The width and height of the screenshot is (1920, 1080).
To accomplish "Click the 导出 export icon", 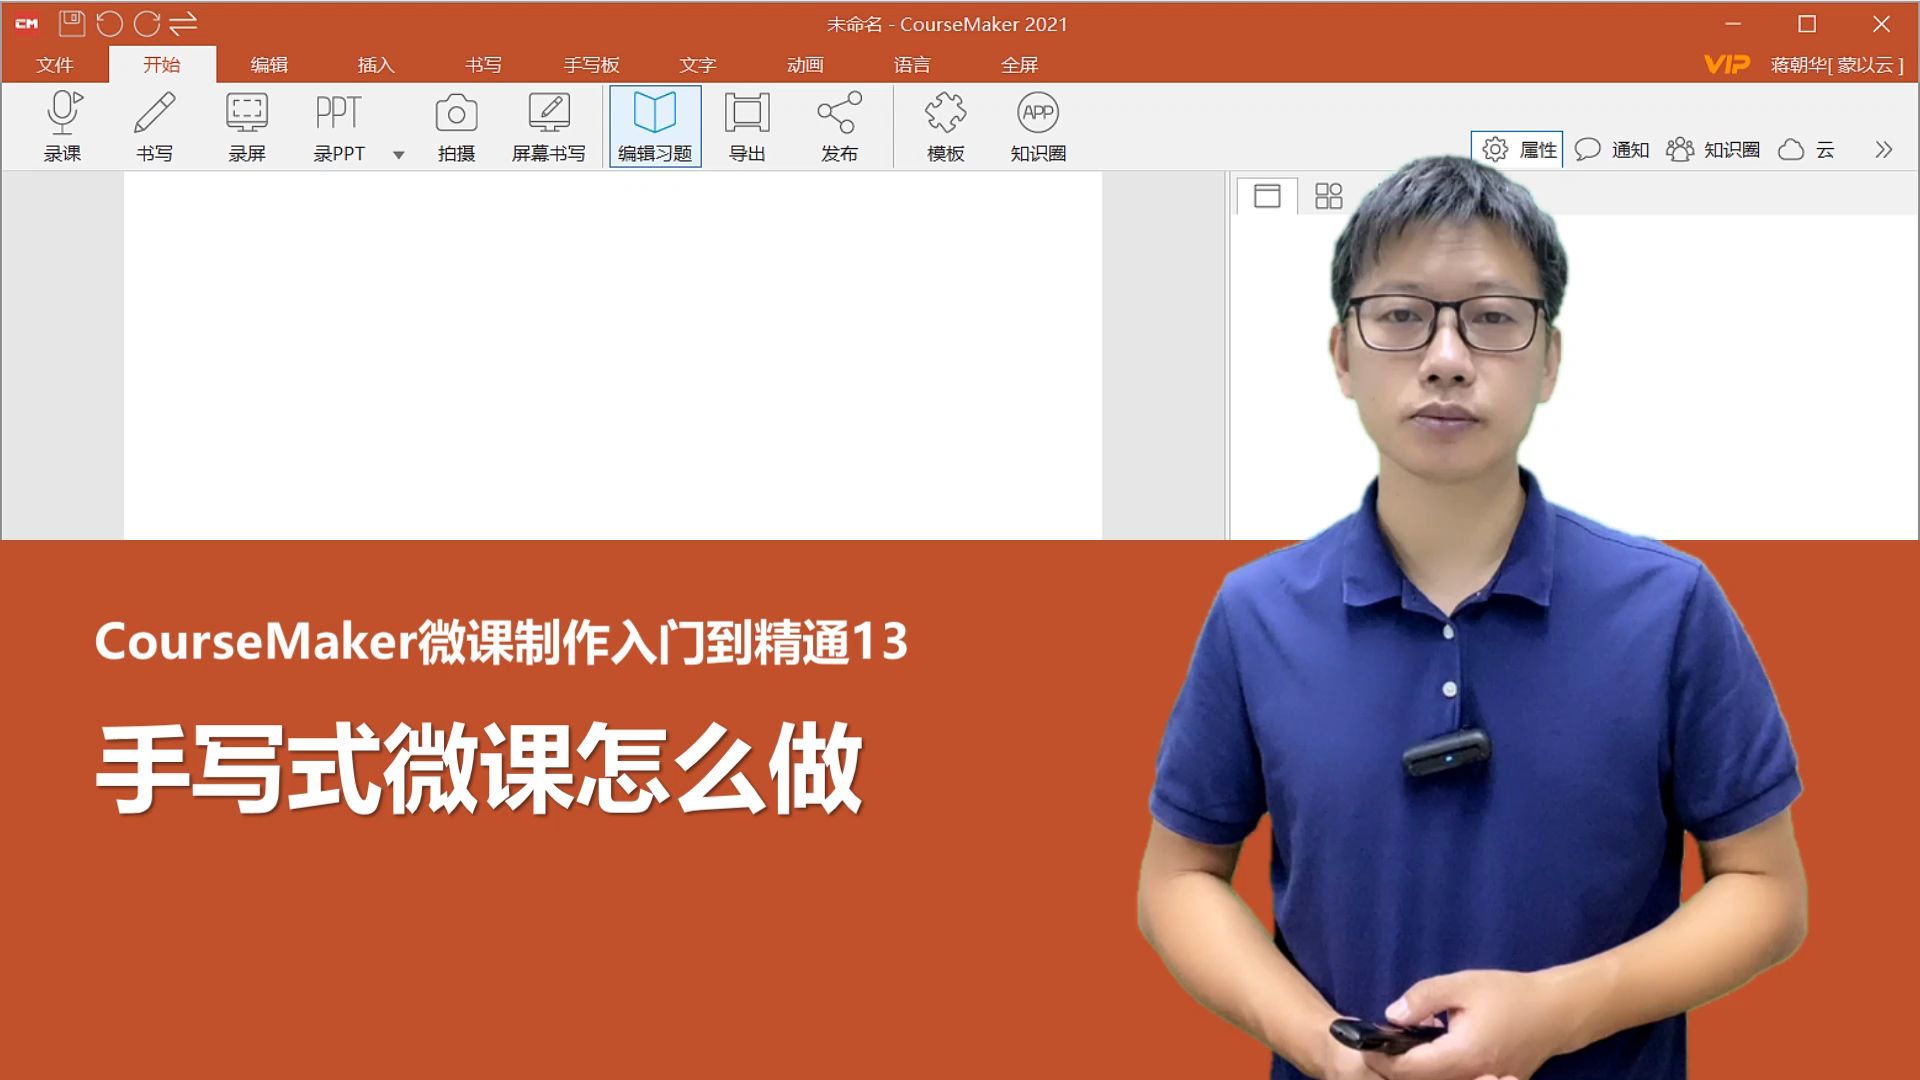I will [748, 125].
